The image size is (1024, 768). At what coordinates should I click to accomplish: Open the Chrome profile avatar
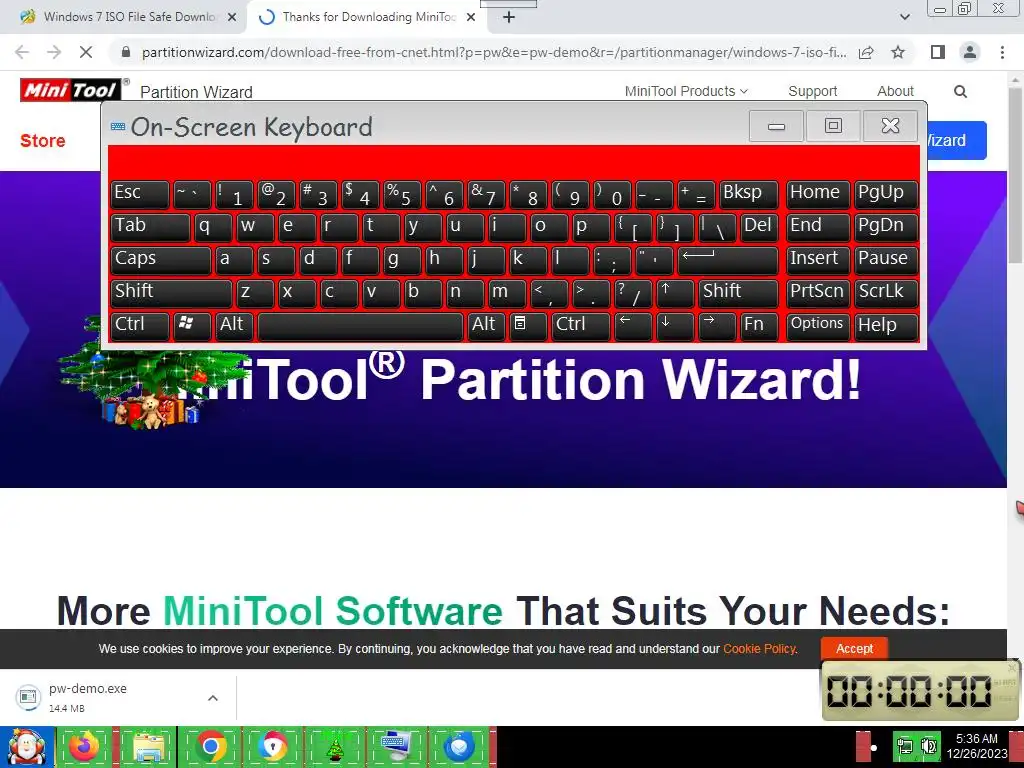pyautogui.click(x=970, y=52)
